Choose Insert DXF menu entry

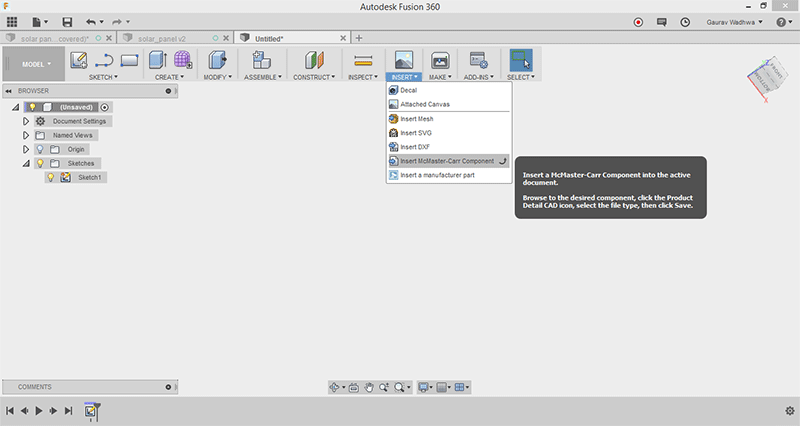click(x=449, y=147)
